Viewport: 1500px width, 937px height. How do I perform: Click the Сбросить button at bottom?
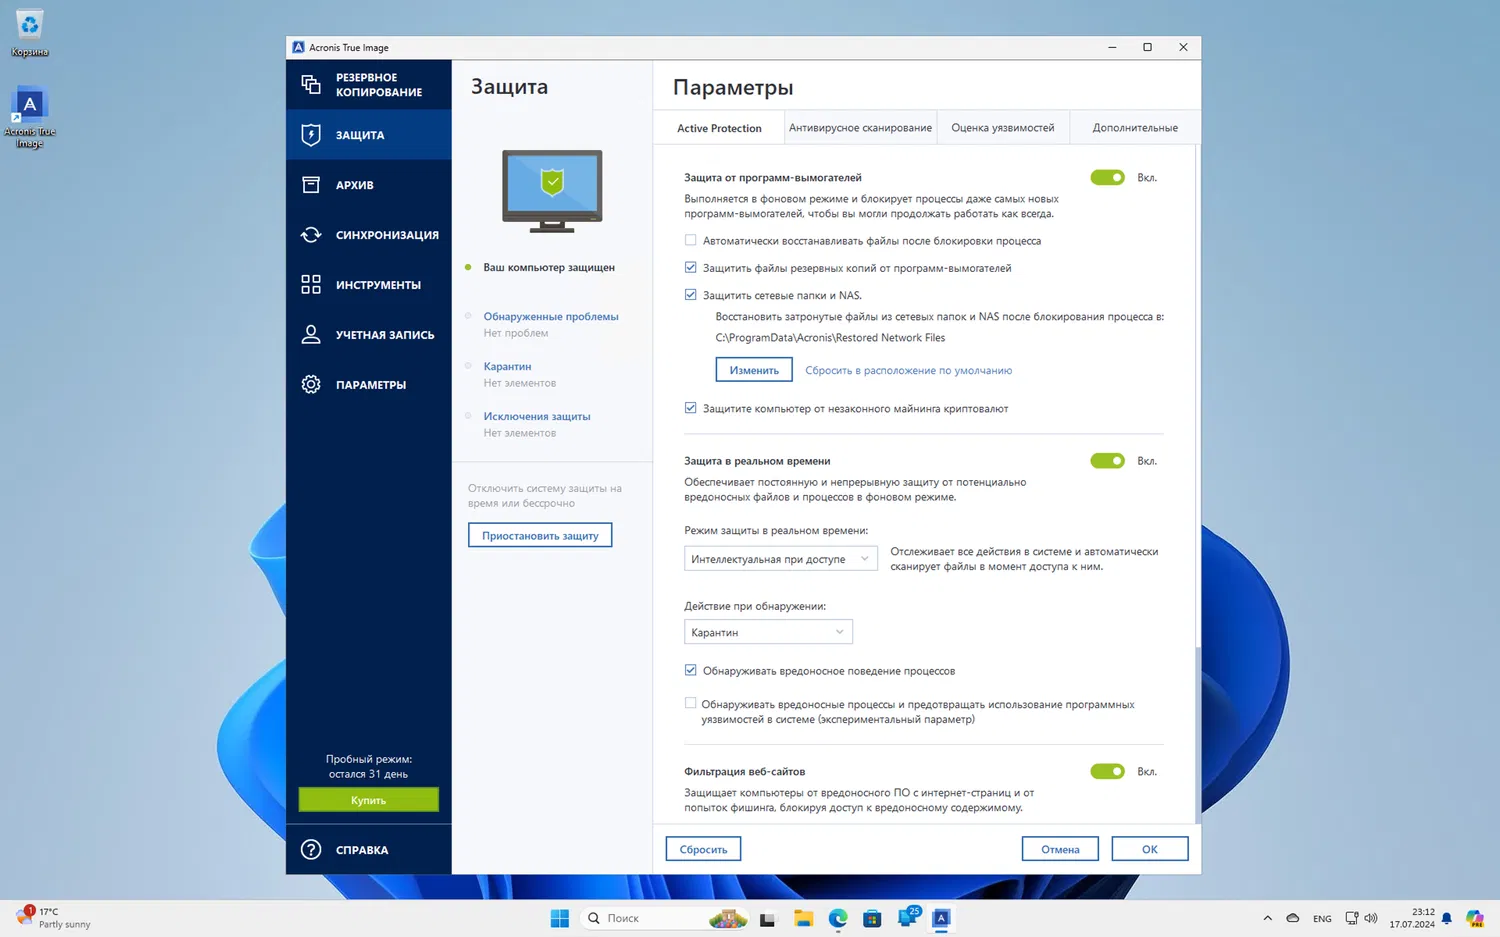click(703, 849)
